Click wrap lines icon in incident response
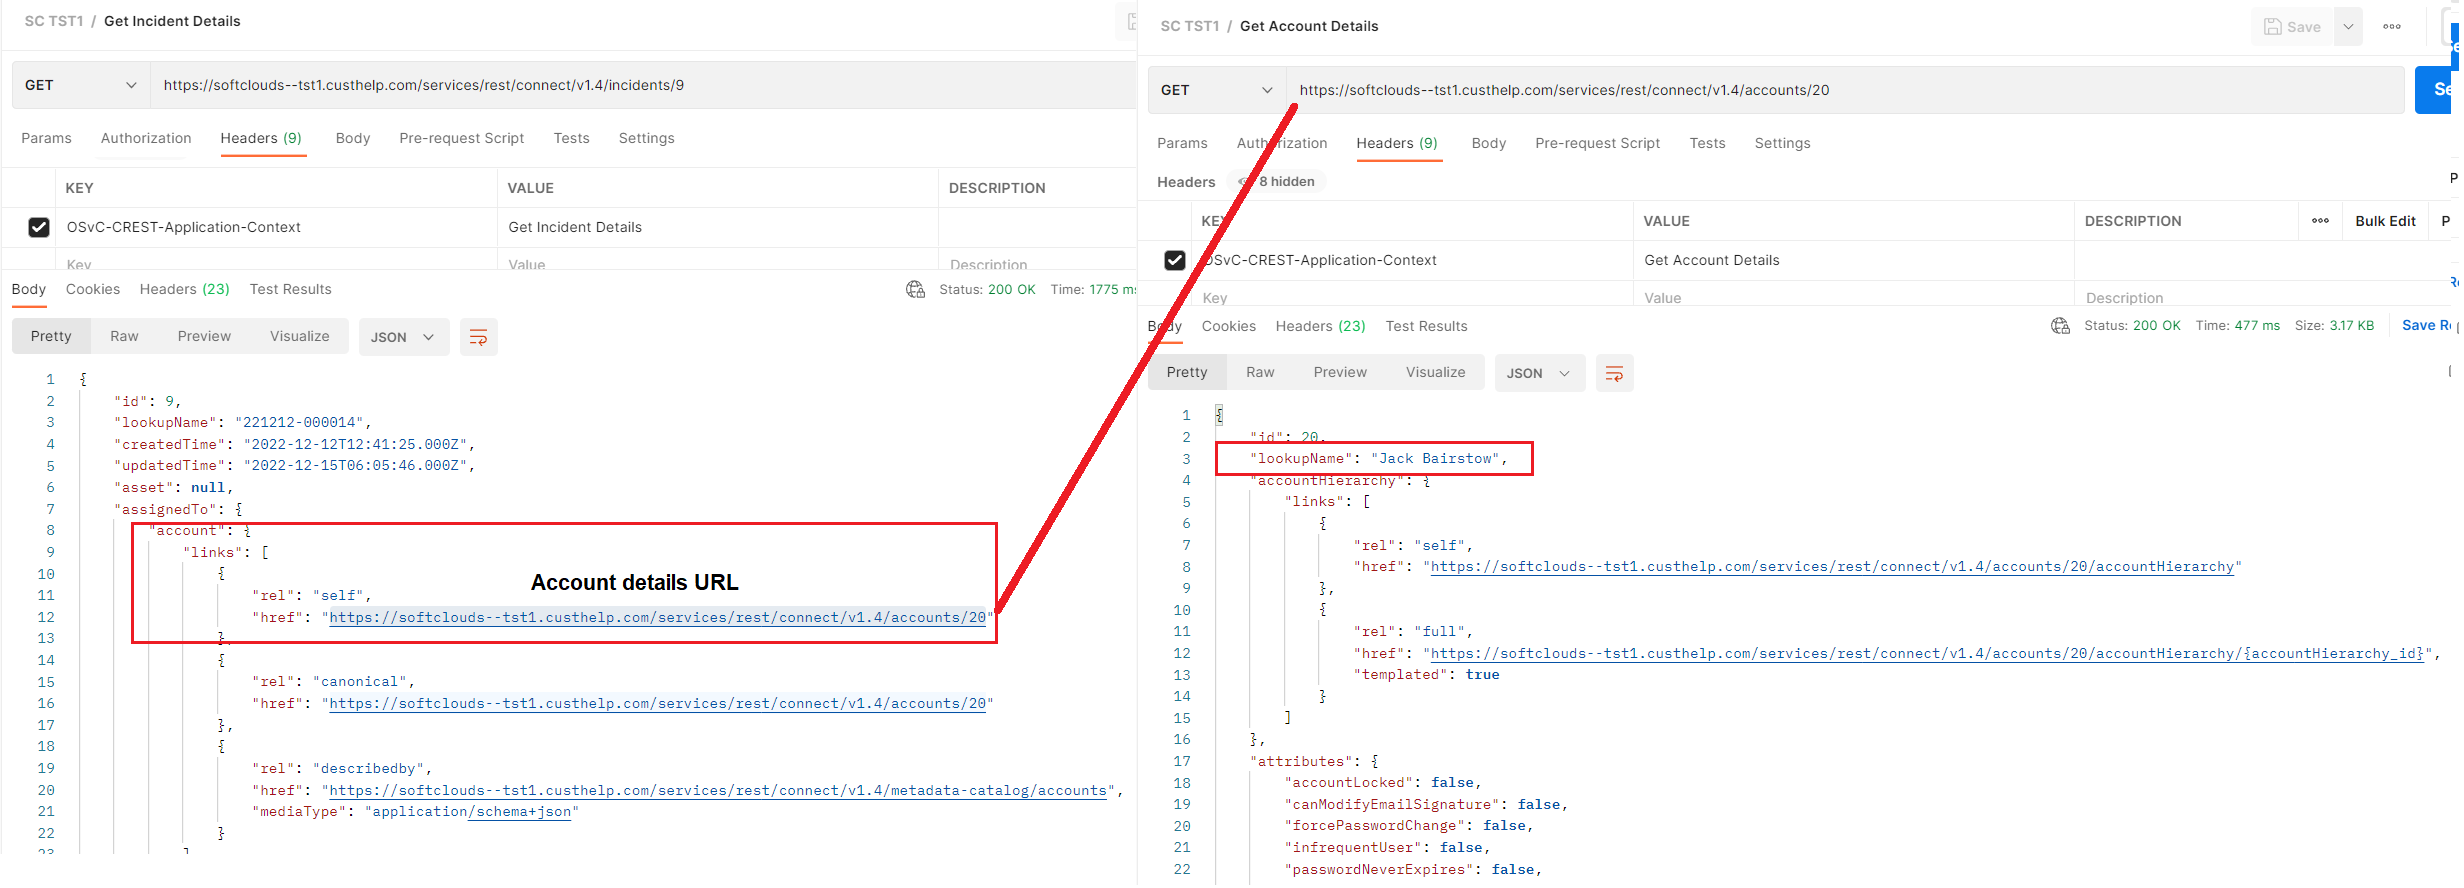The image size is (2464, 888). (478, 337)
